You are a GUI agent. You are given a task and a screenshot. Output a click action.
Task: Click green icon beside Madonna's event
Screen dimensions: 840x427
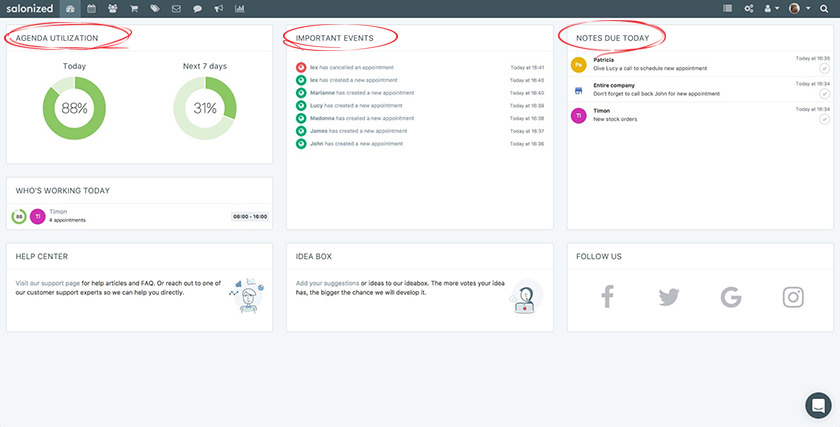pos(301,118)
